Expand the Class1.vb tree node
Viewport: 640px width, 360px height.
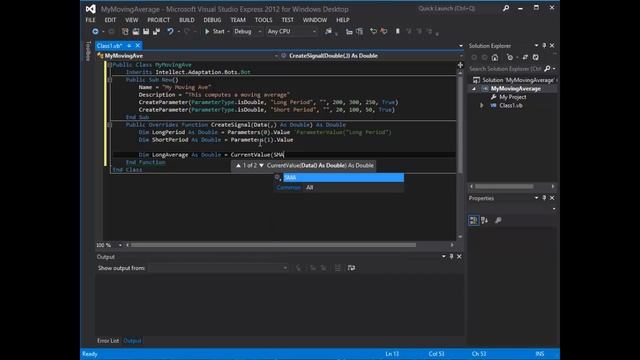coord(482,105)
